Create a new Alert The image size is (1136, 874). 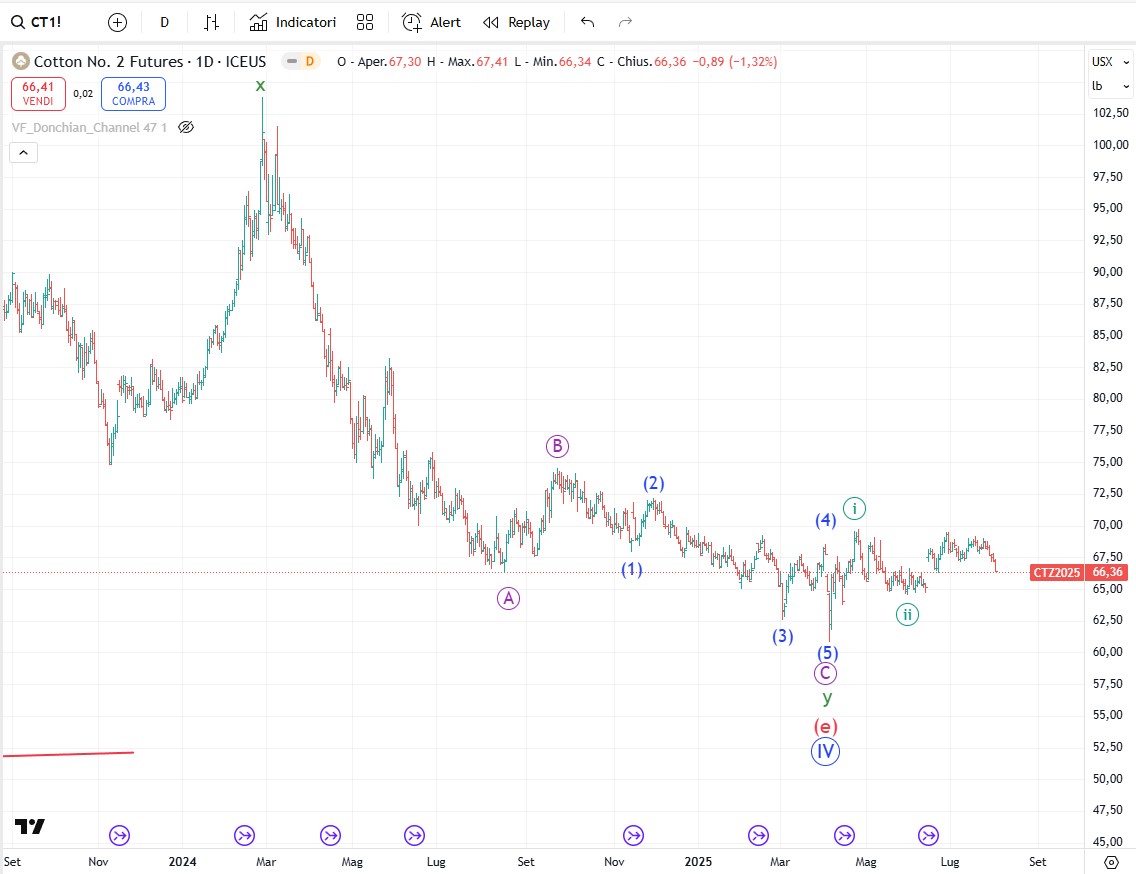click(x=432, y=22)
